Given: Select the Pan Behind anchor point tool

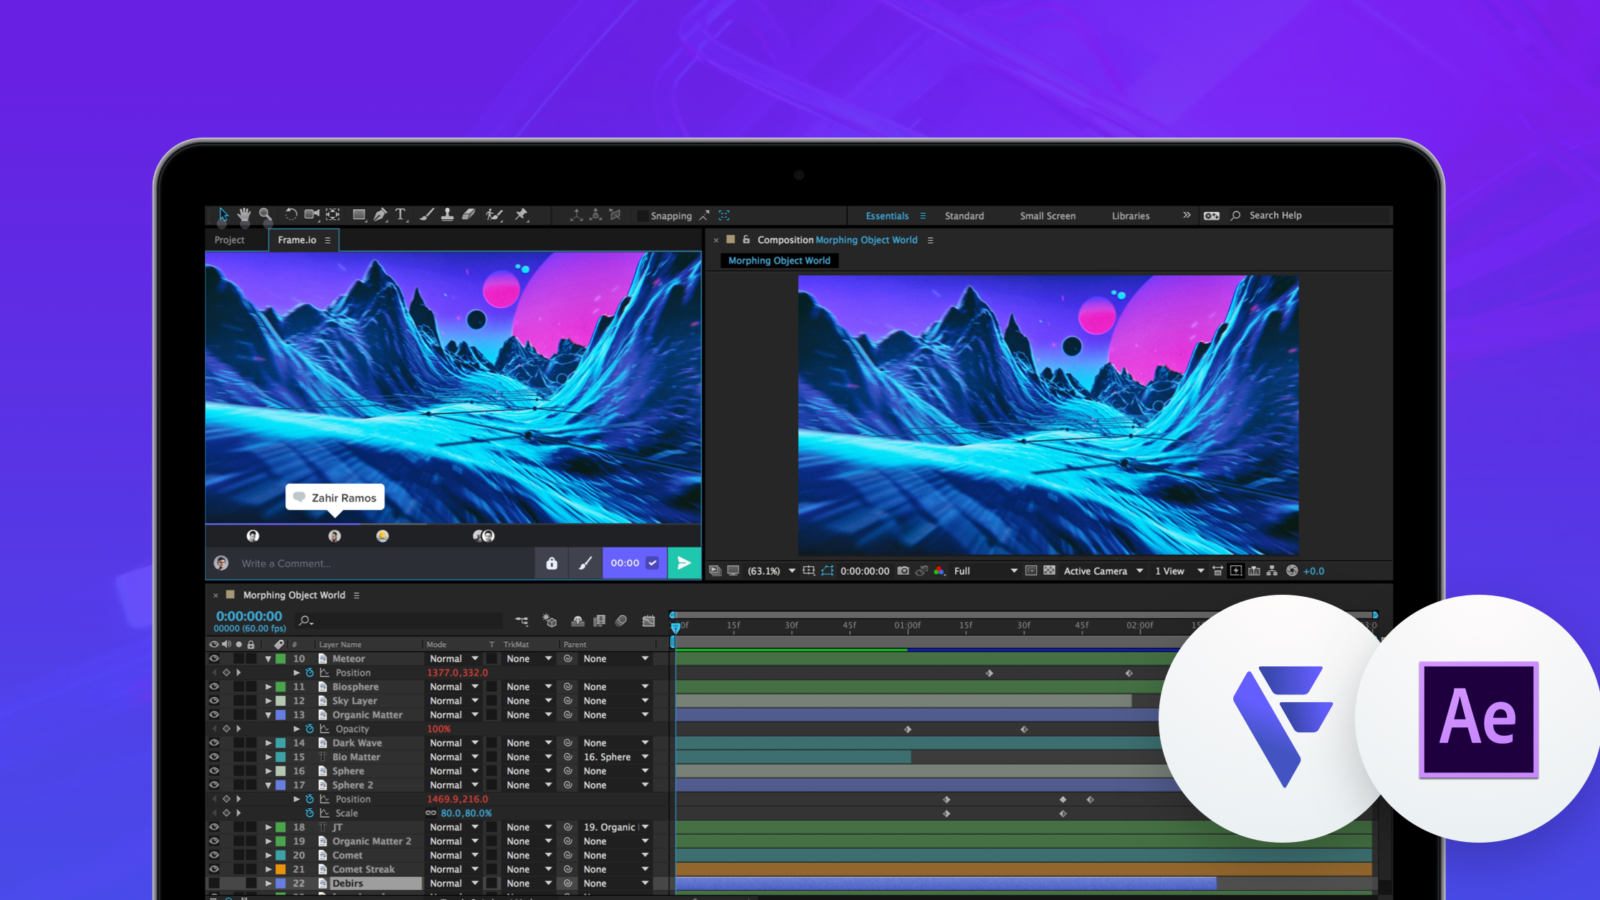Looking at the screenshot, I should [333, 215].
